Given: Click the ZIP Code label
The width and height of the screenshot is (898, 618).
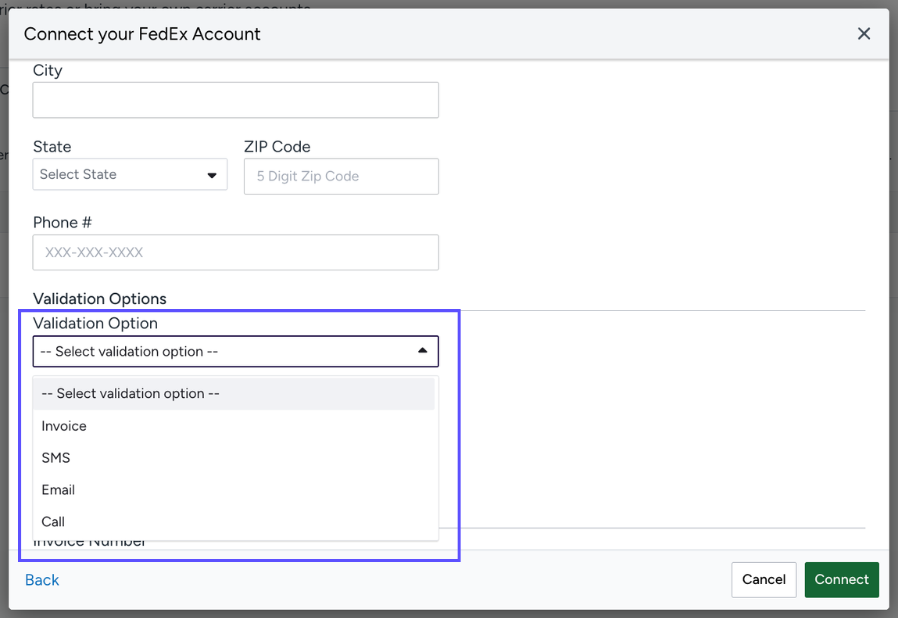Looking at the screenshot, I should click(277, 147).
